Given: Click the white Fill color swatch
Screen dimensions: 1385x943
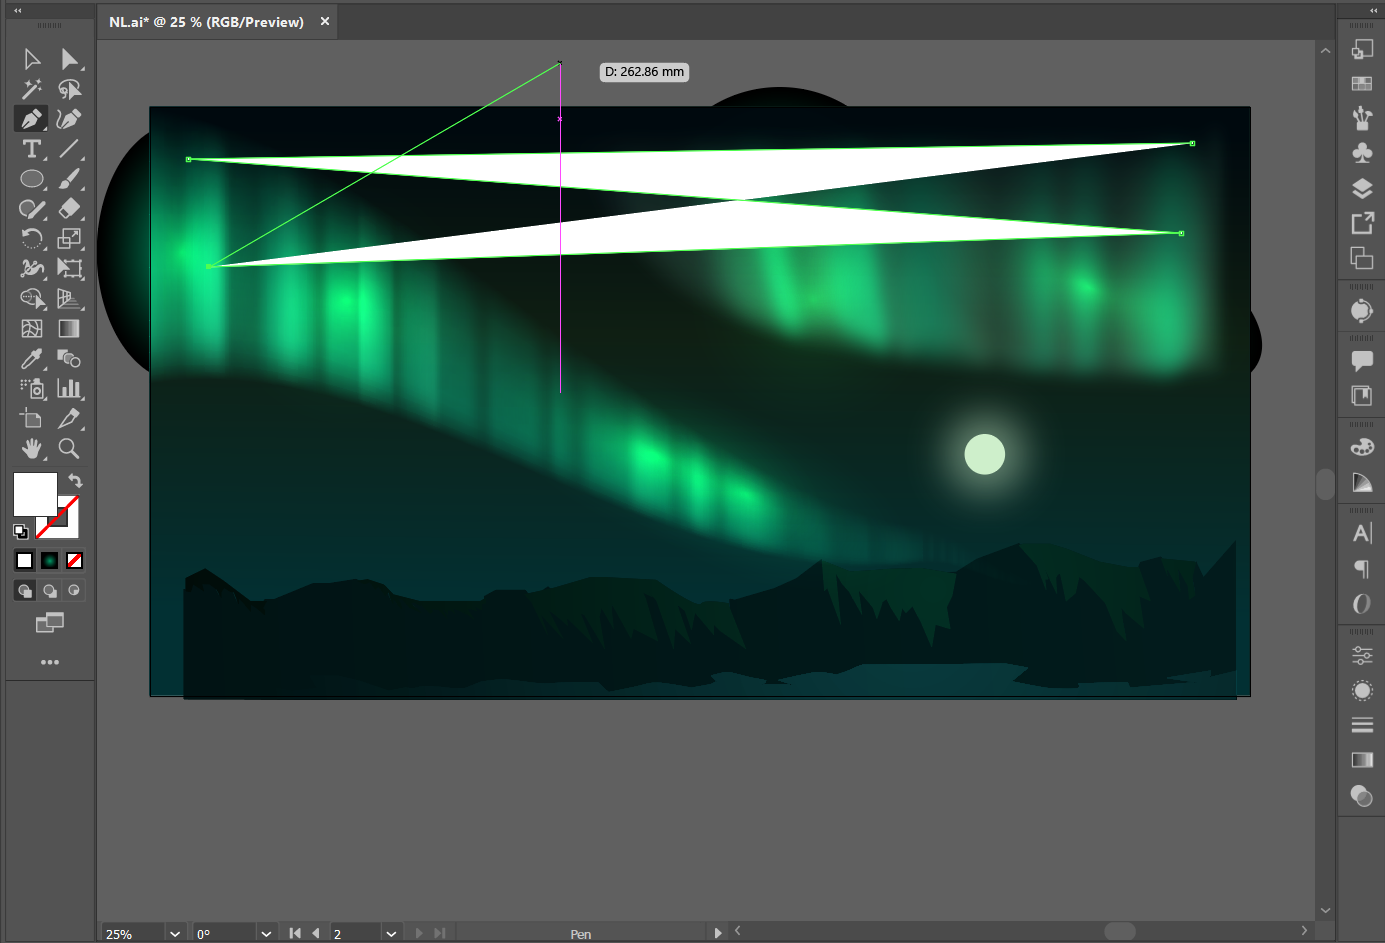Looking at the screenshot, I should [35, 494].
